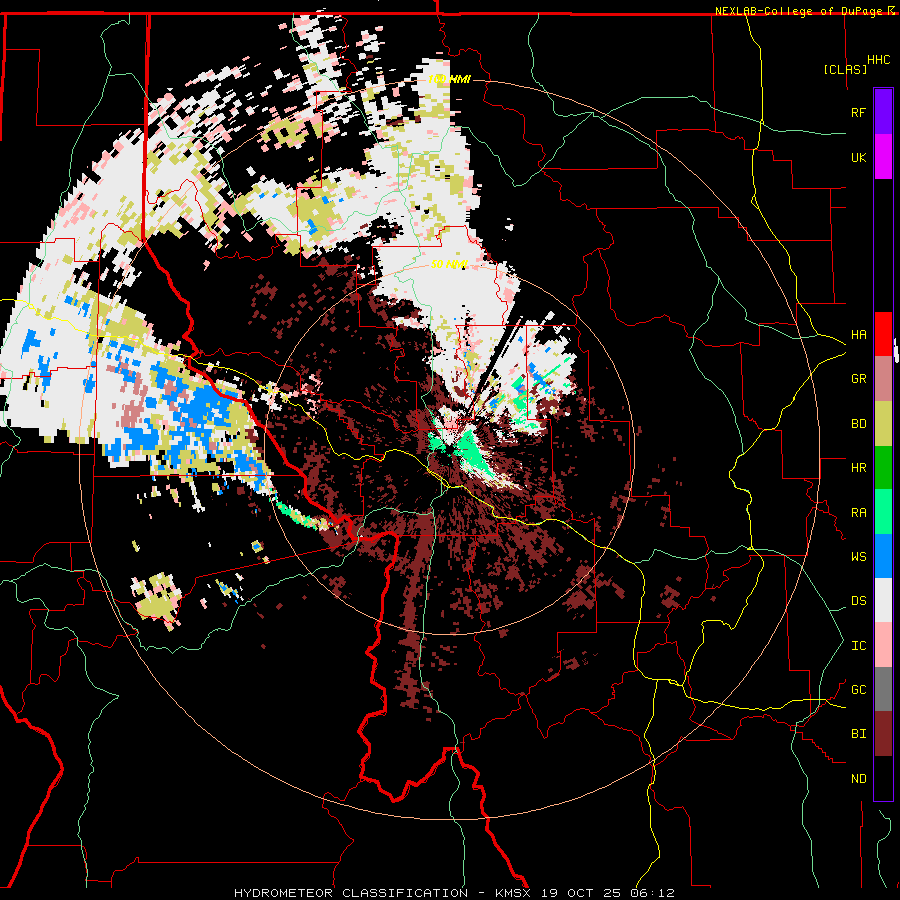This screenshot has height=900, width=900.
Task: Click the RA legend label
Action: [x=859, y=513]
